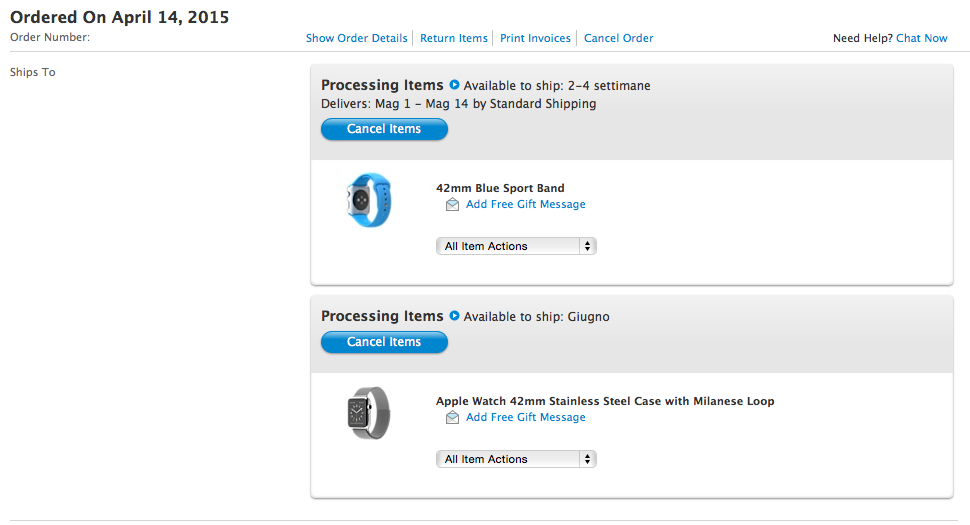Click the blue arrow beside the 2-4 settimane shipment
The height and width of the screenshot is (525, 970).
click(454, 86)
